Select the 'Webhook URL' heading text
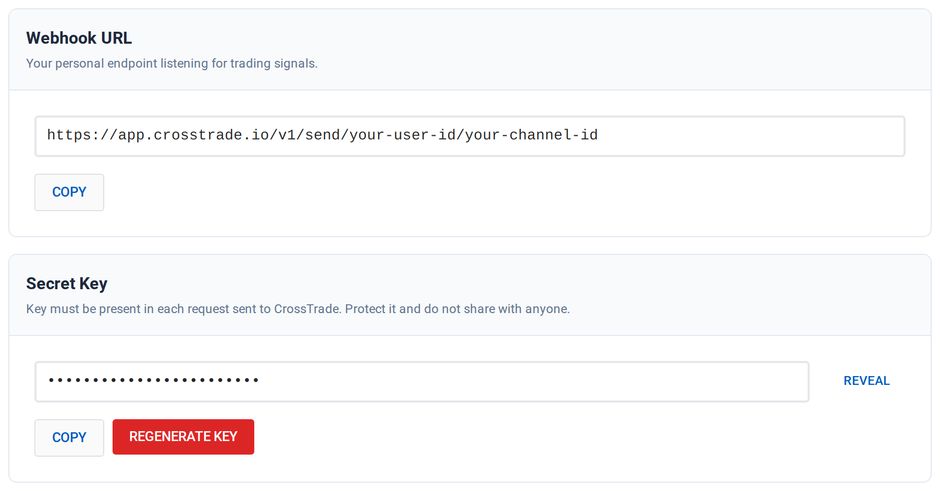 [x=79, y=38]
